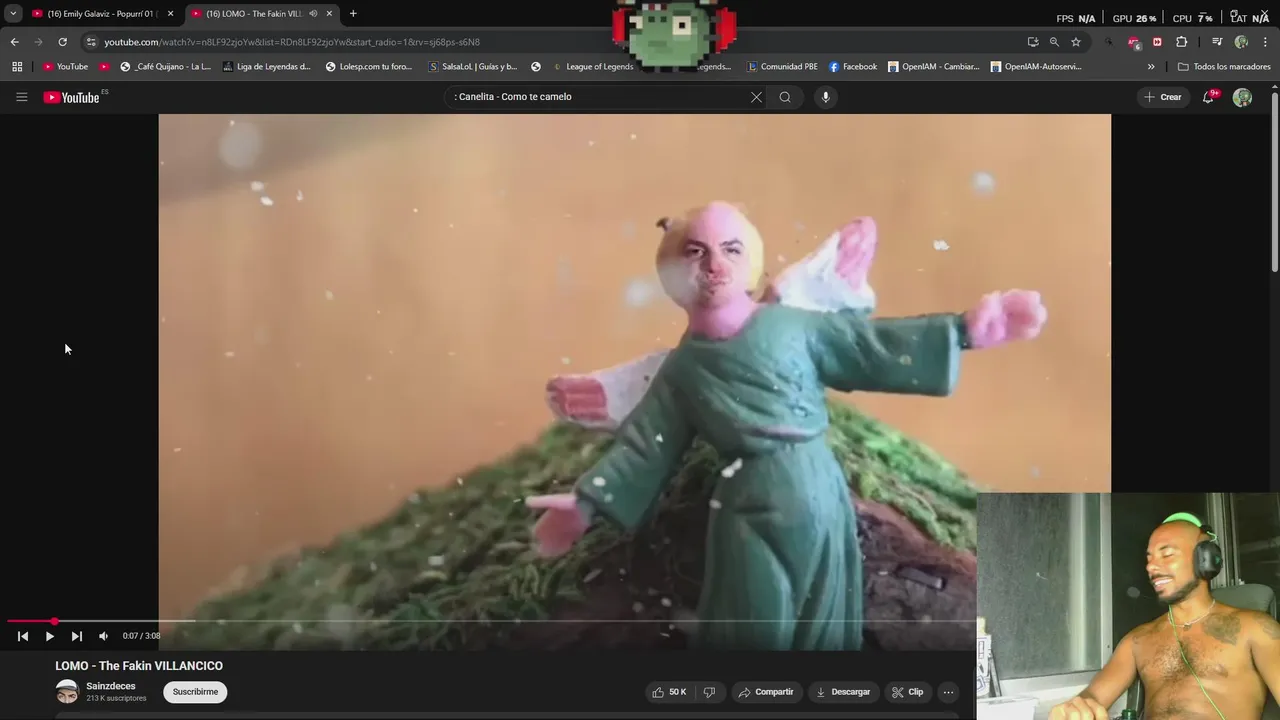Image resolution: width=1280 pixels, height=720 pixels.
Task: Close the Emily Galaviz tab
Action: click(x=170, y=14)
